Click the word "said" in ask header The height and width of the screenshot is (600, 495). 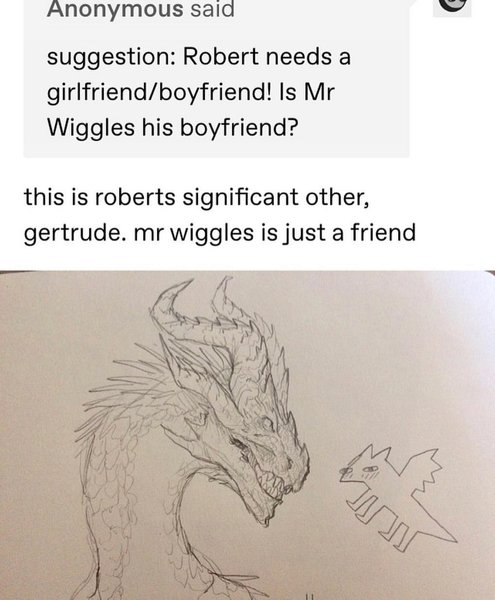point(212,8)
